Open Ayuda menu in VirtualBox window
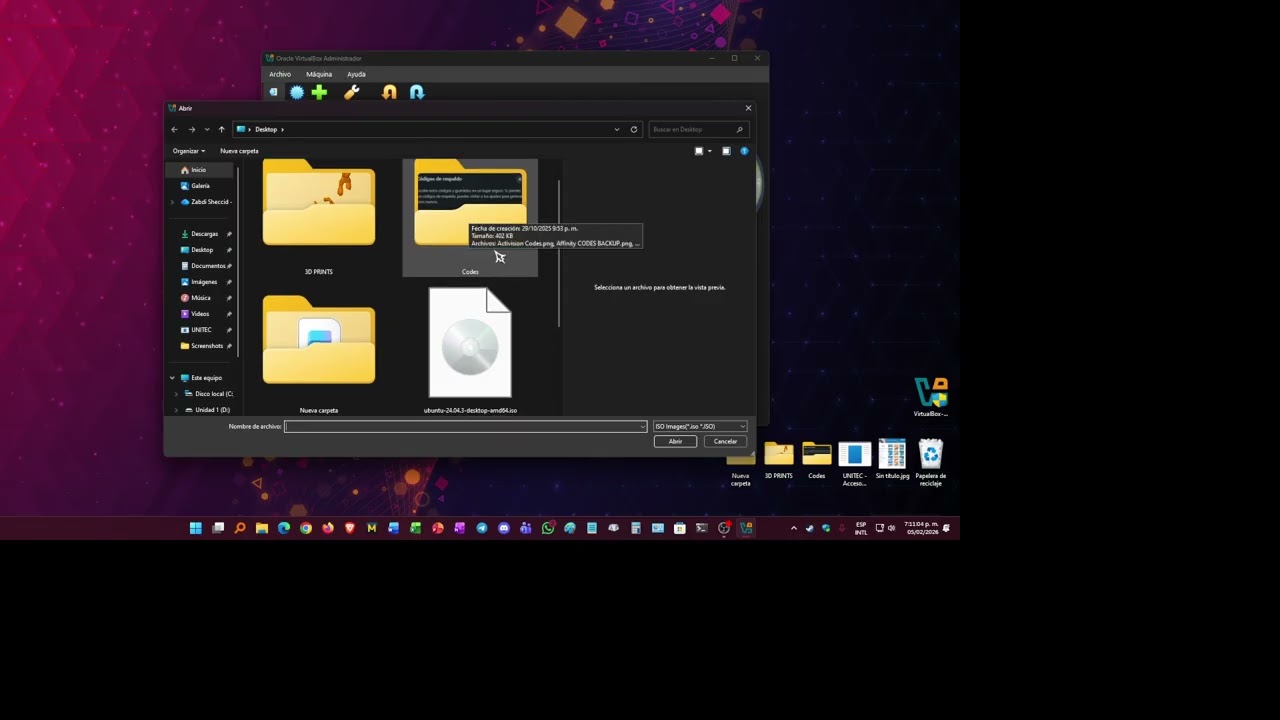Viewport: 1280px width, 720px height. (x=356, y=74)
